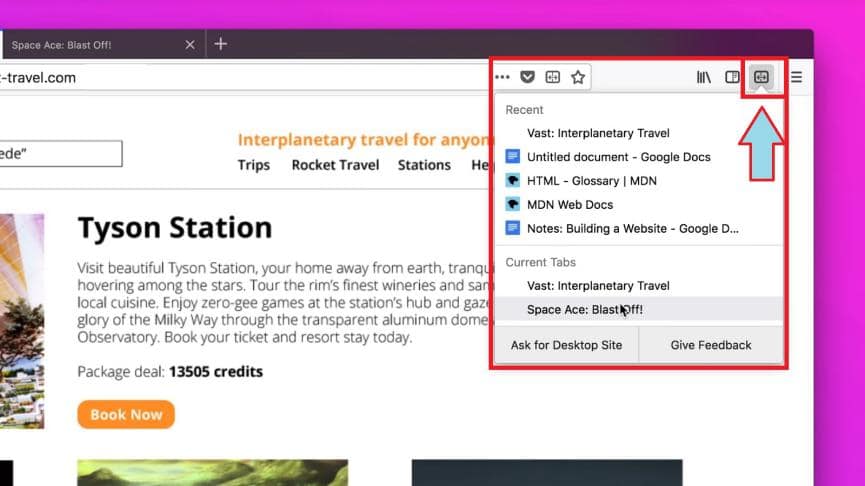Click the Tyson Station photo

[x=22, y=321]
